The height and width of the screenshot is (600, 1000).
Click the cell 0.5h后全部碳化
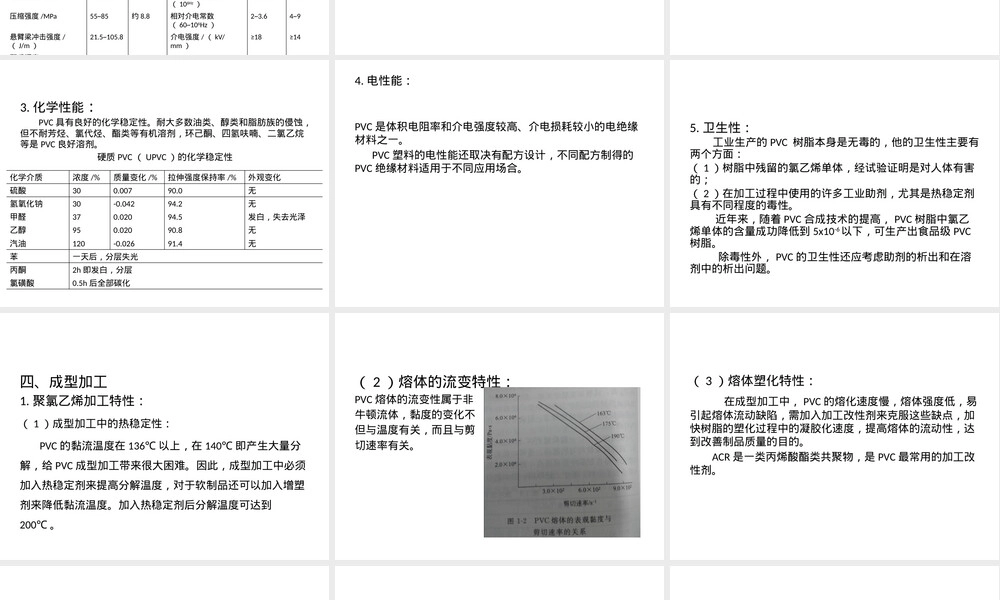click(101, 283)
